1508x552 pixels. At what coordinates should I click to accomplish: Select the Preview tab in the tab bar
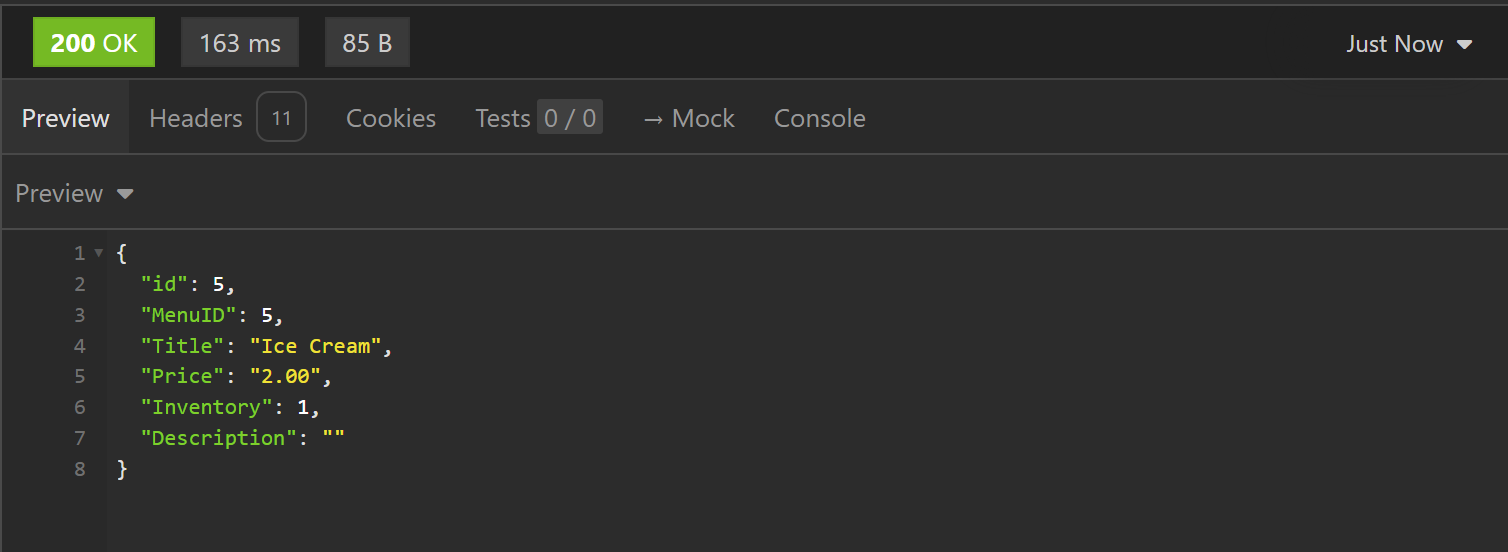click(x=65, y=118)
